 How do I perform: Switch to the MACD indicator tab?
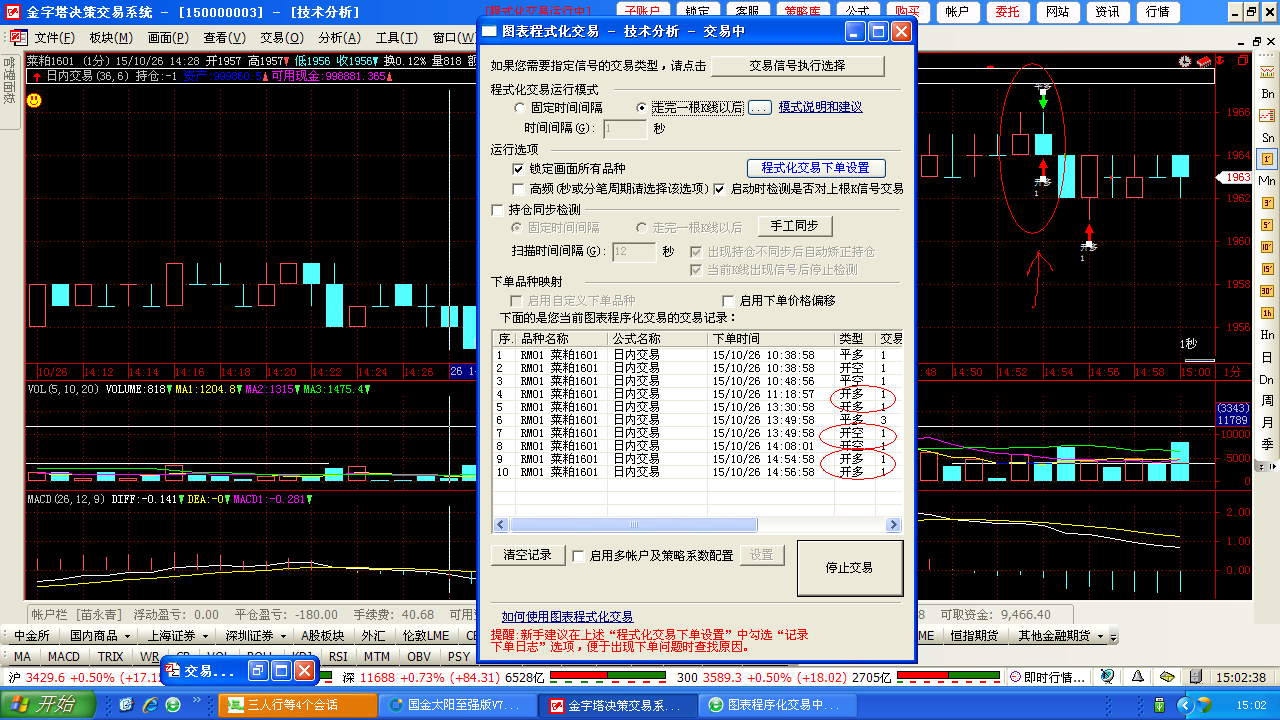[x=64, y=657]
